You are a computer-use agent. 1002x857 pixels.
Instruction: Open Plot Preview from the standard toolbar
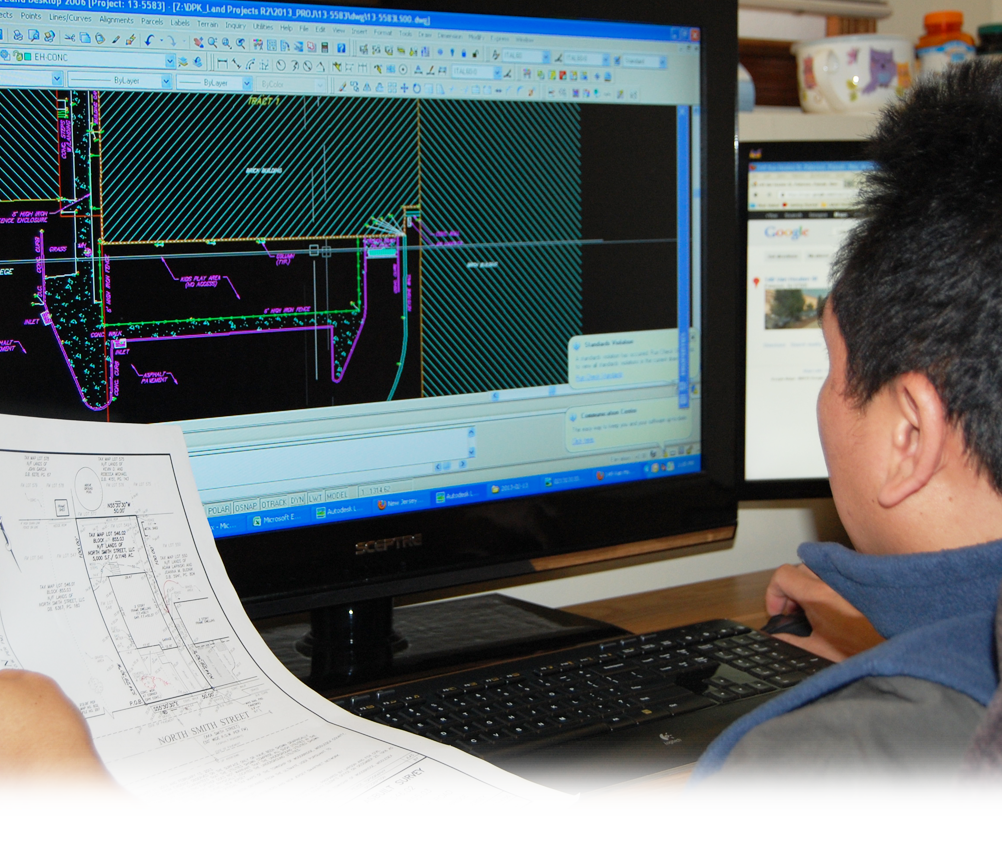coord(34,36)
